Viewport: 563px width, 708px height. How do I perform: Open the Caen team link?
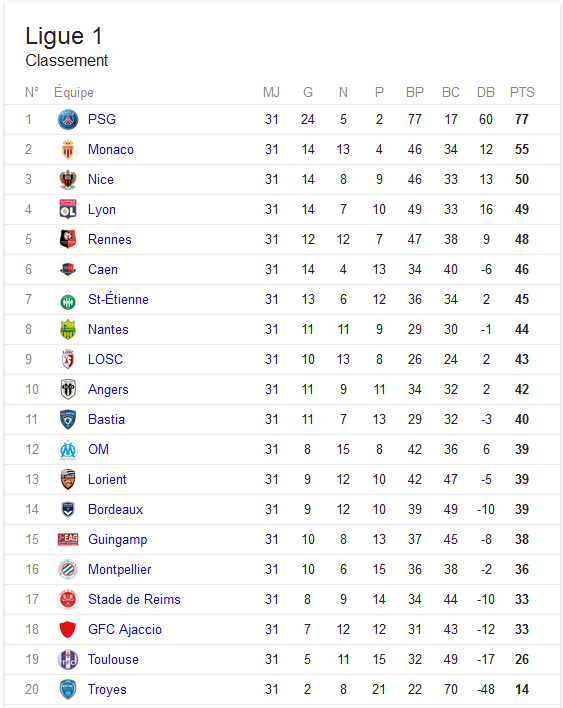(102, 270)
